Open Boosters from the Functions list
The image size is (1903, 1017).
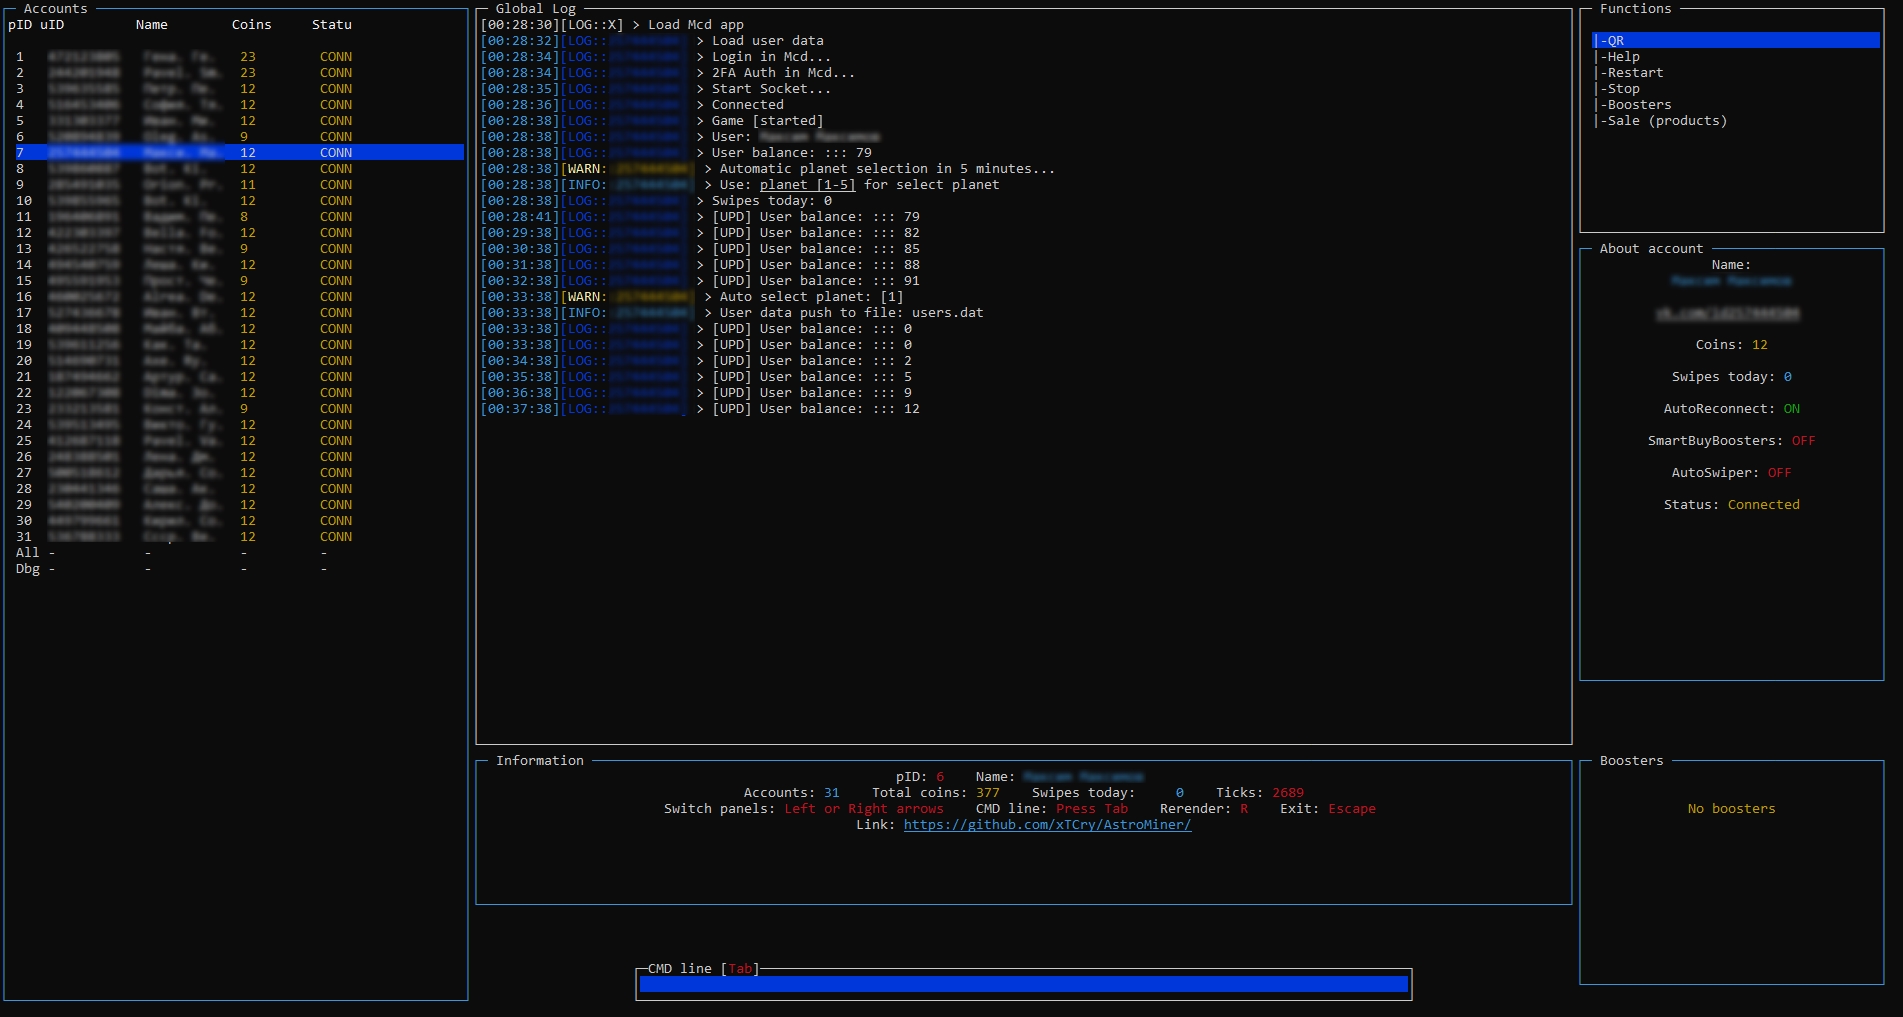pyautogui.click(x=1634, y=105)
